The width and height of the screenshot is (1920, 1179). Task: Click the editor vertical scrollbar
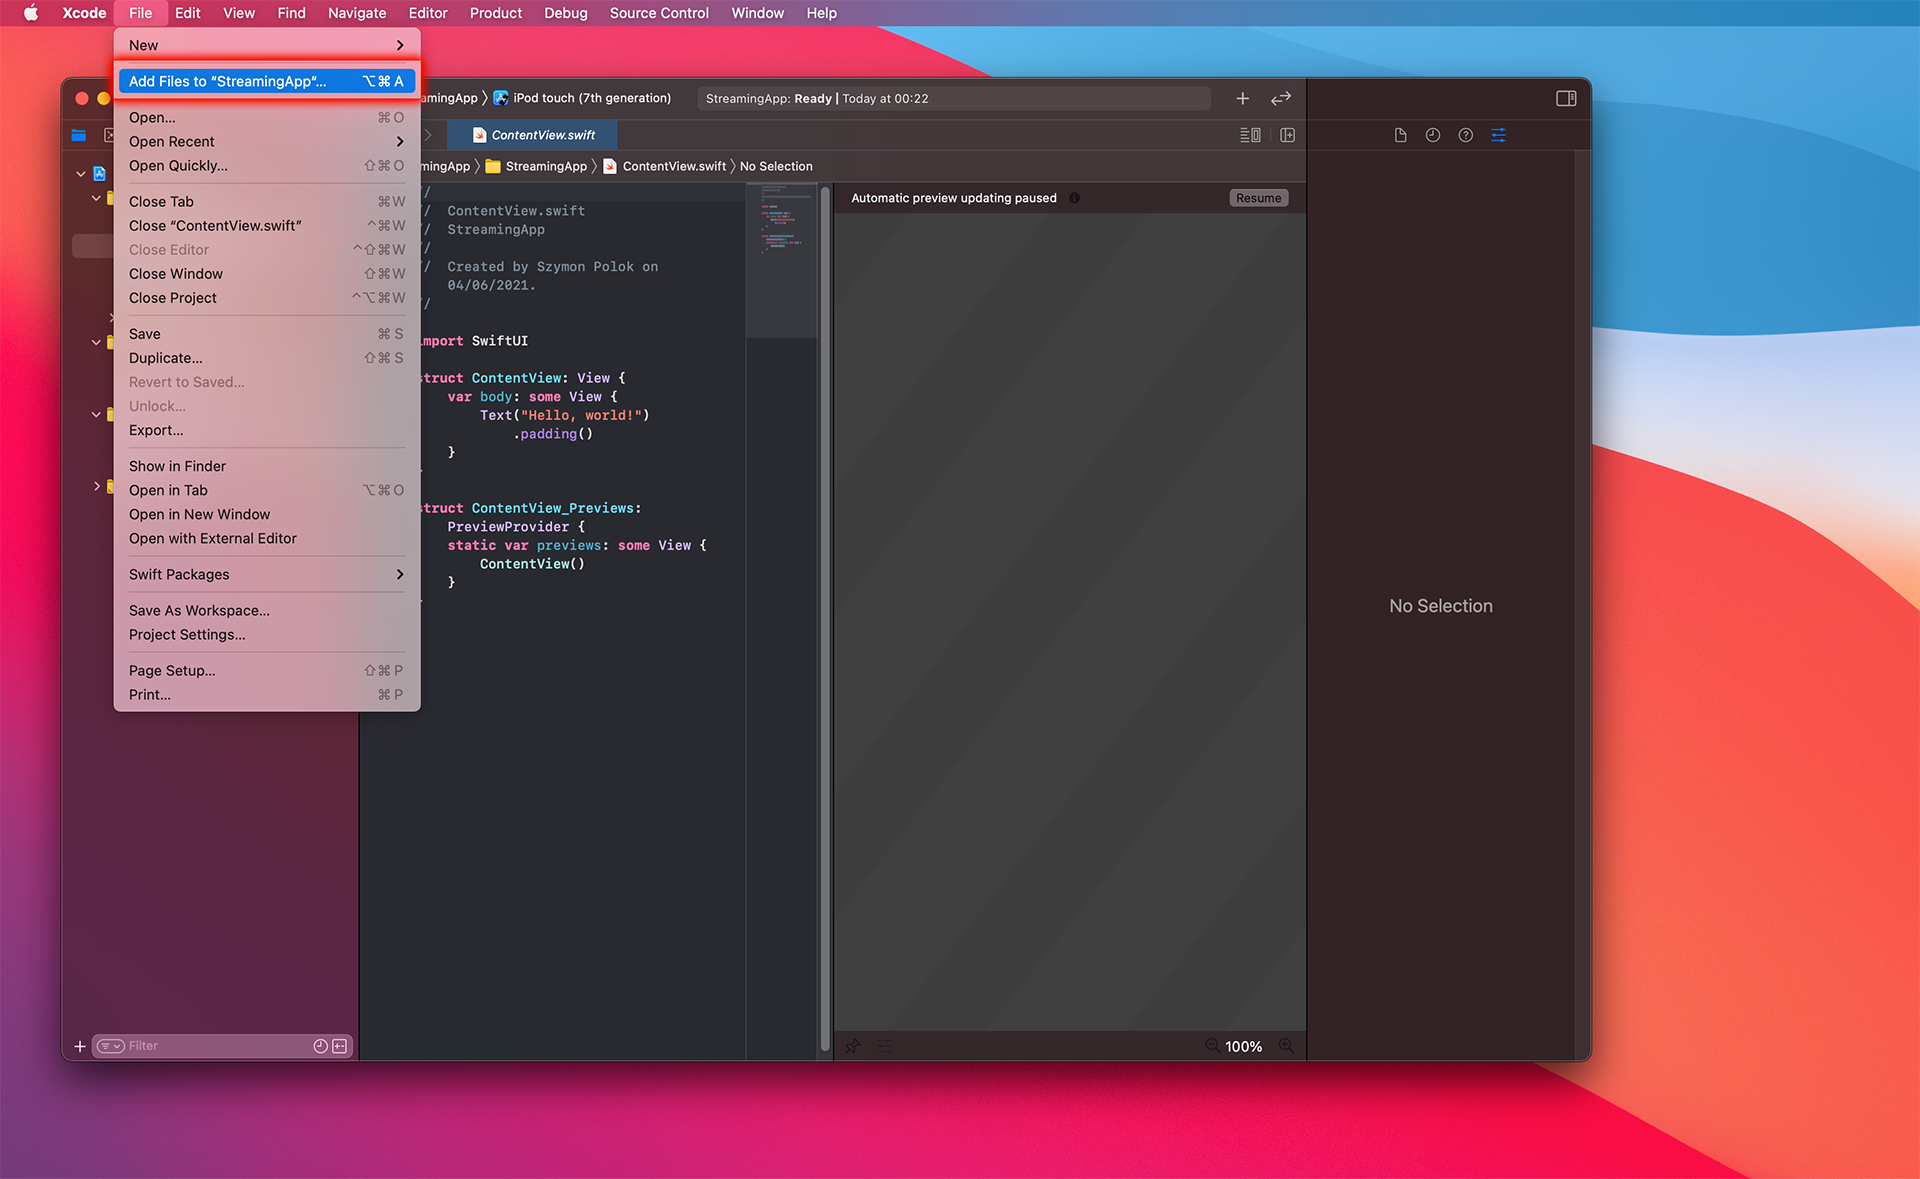[825, 620]
